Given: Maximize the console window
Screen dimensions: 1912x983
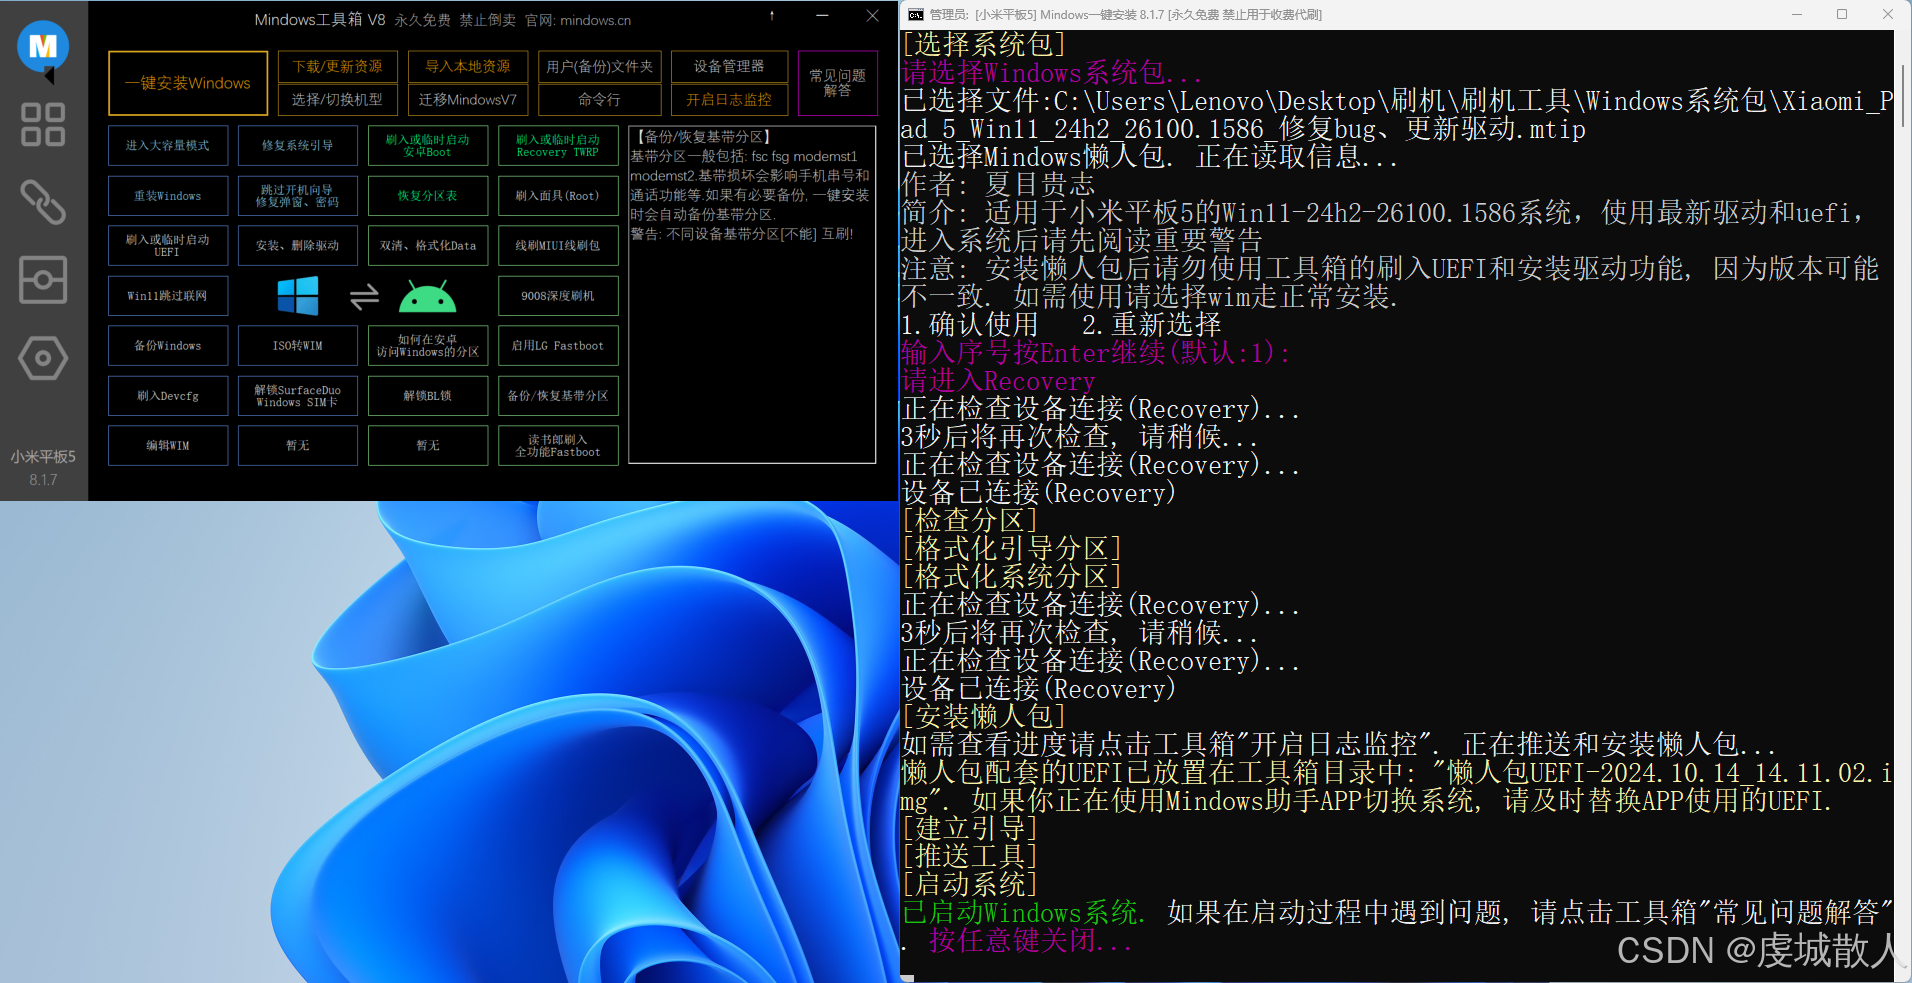Looking at the screenshot, I should click(x=1842, y=14).
